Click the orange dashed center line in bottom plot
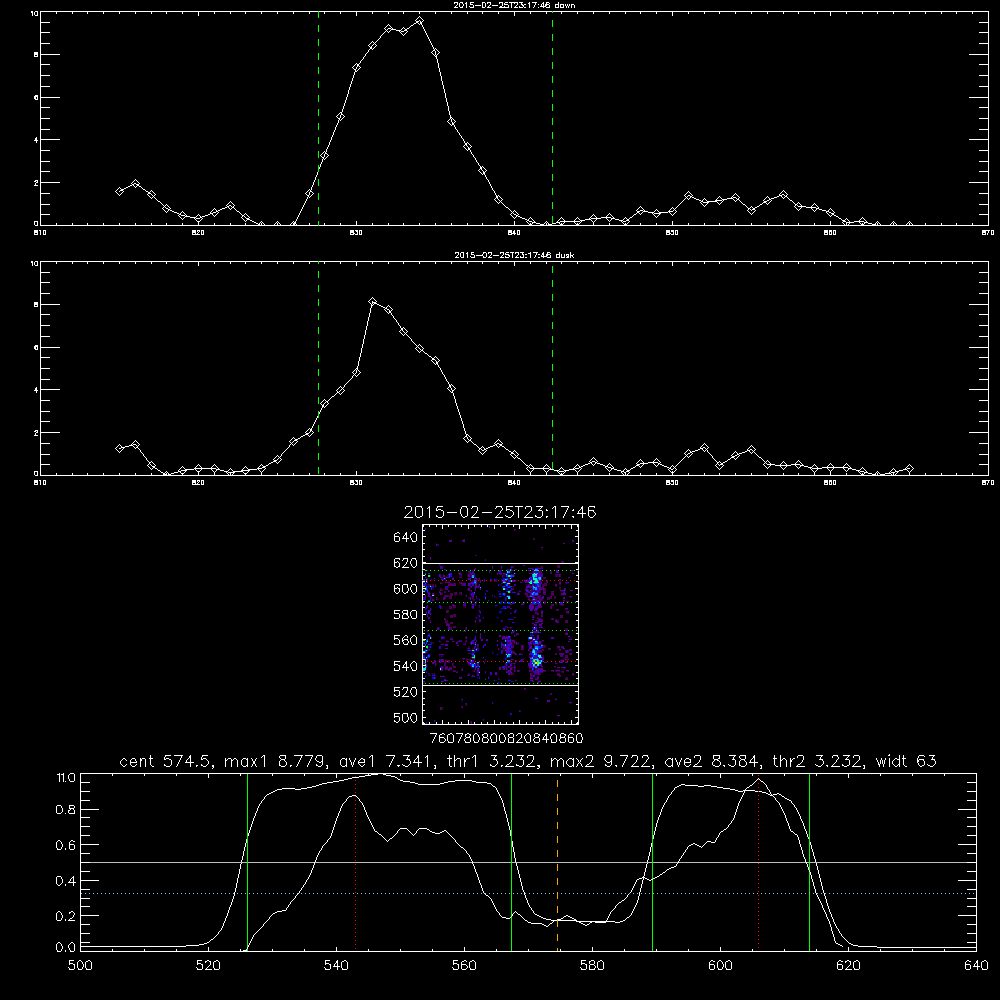The image size is (1000, 1000). tap(557, 861)
